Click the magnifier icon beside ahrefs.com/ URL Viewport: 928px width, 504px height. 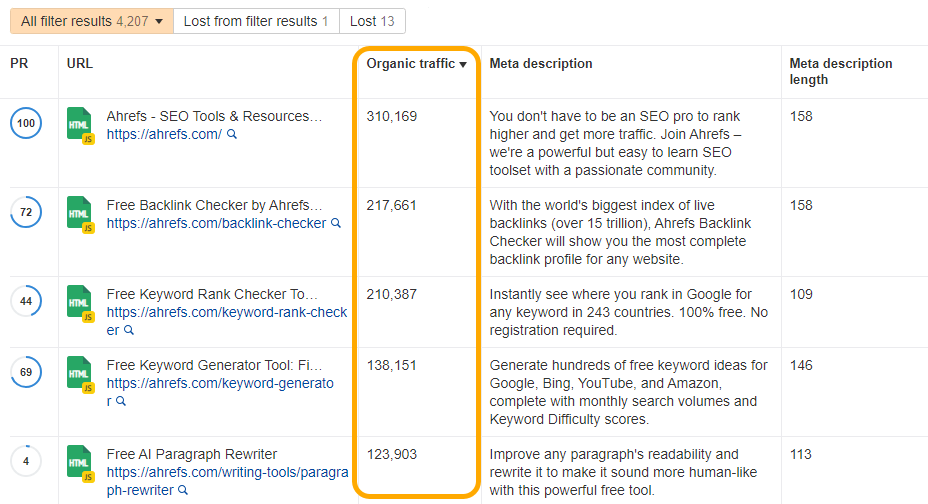[232, 134]
